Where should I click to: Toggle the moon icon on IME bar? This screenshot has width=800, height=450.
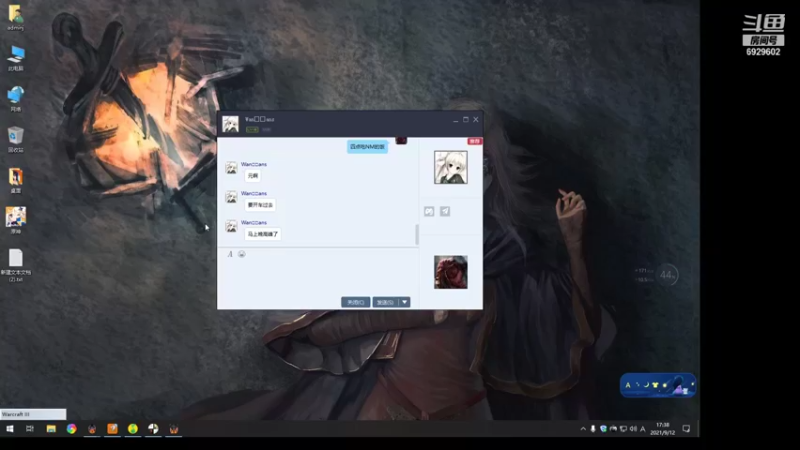646,385
